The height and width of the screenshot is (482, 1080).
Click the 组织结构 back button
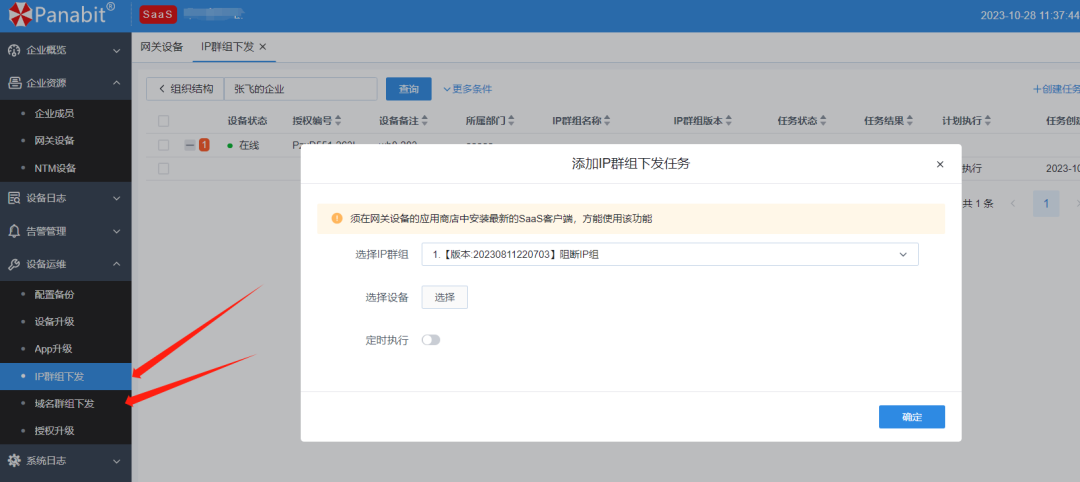coord(185,89)
